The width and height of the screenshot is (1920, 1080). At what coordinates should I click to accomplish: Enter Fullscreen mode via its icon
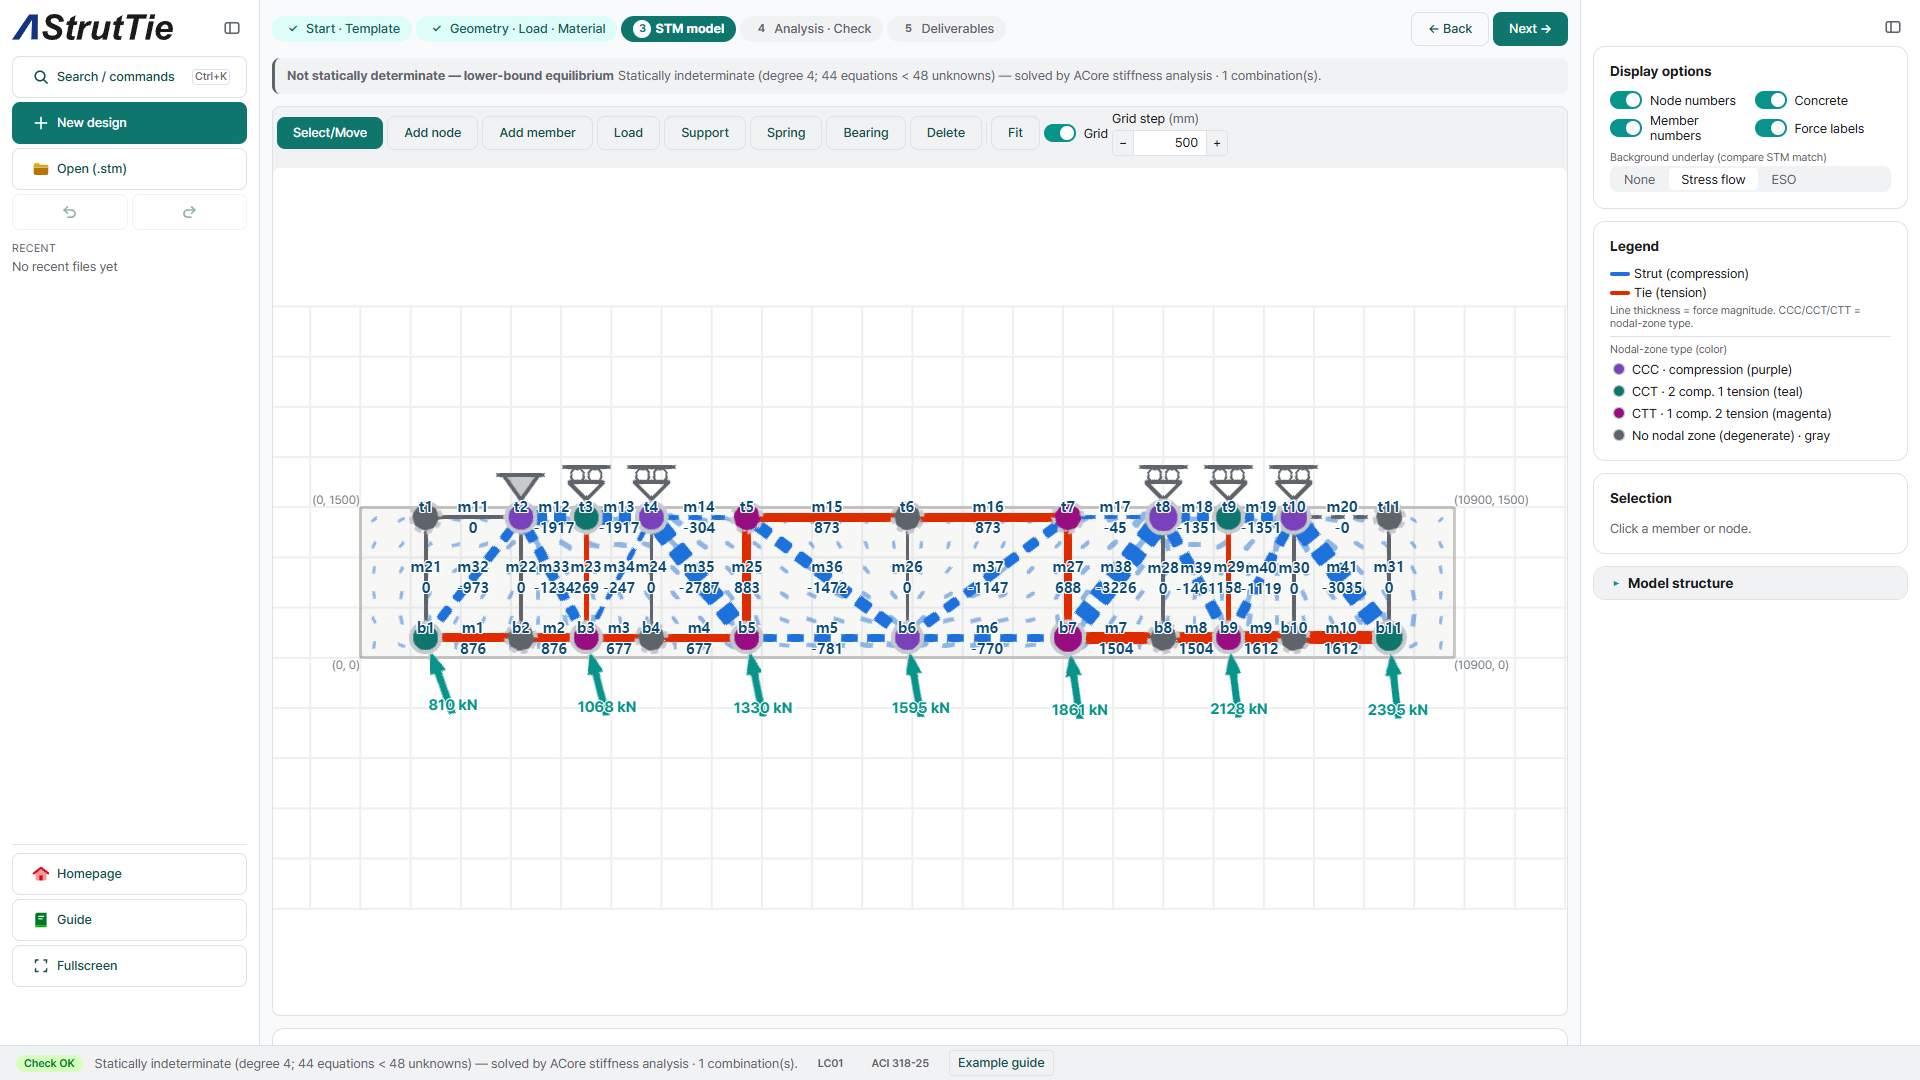point(41,966)
